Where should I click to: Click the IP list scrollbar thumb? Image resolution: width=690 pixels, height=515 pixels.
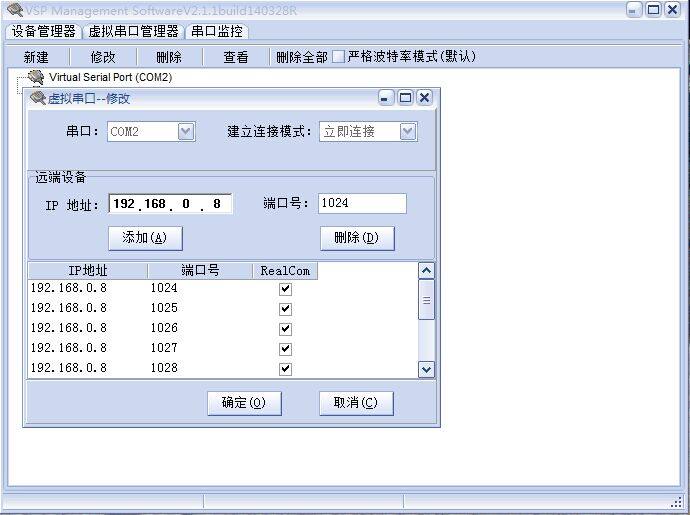pos(426,300)
